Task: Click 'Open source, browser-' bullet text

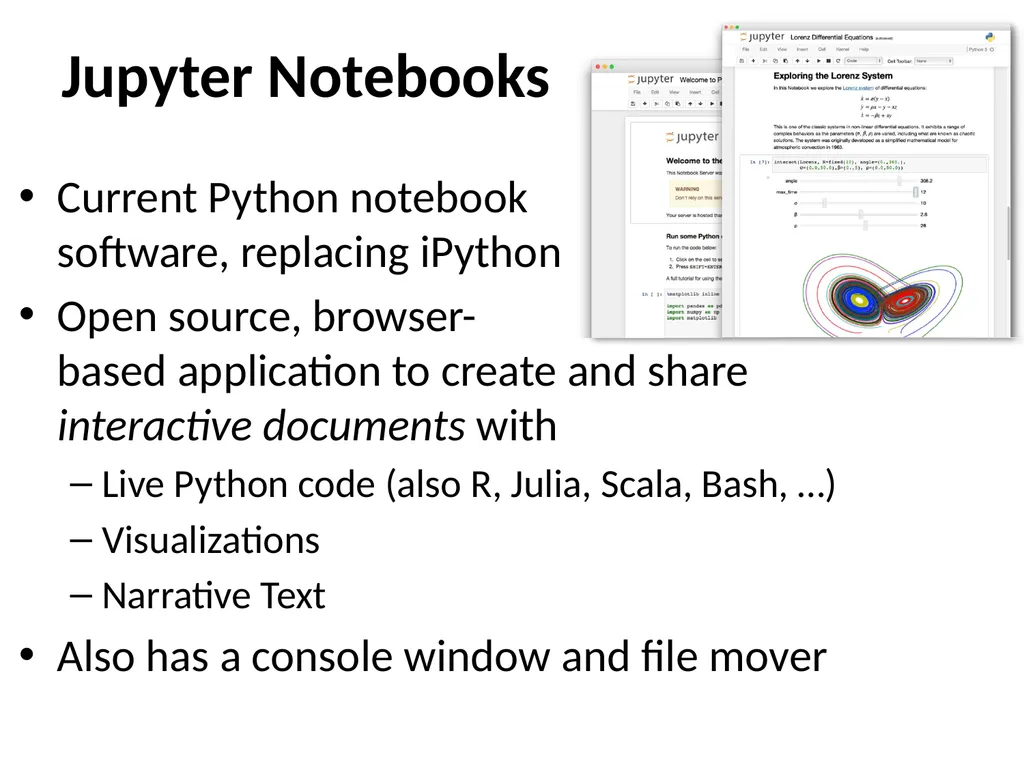Action: click(x=266, y=317)
